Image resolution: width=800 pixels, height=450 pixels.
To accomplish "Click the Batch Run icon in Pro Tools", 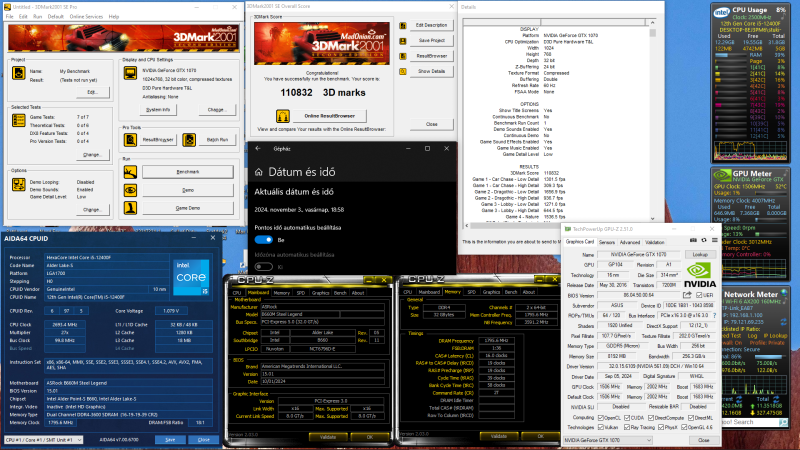I will [x=189, y=139].
